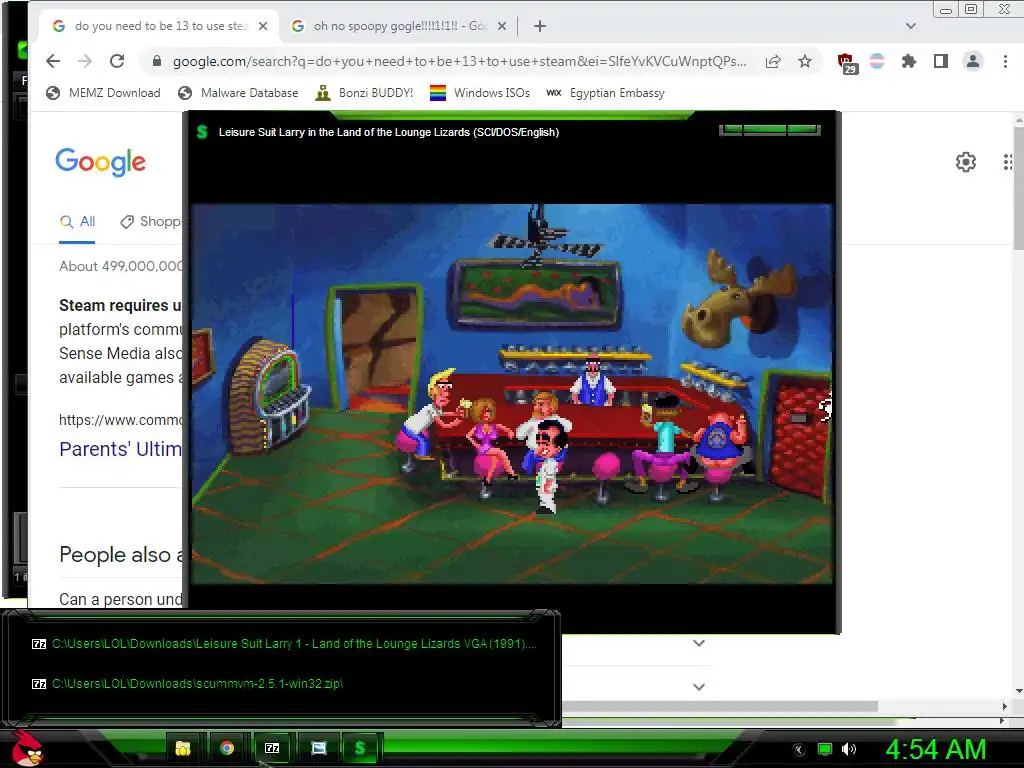Open uBlock shield extension showing 29
The height and width of the screenshot is (768, 1024).
(846, 63)
